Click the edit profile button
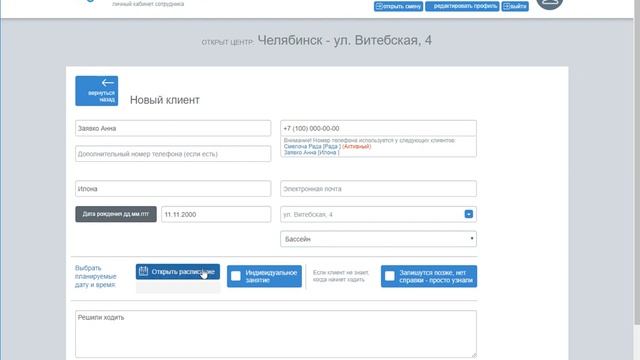The height and width of the screenshot is (360, 640). (x=462, y=6)
